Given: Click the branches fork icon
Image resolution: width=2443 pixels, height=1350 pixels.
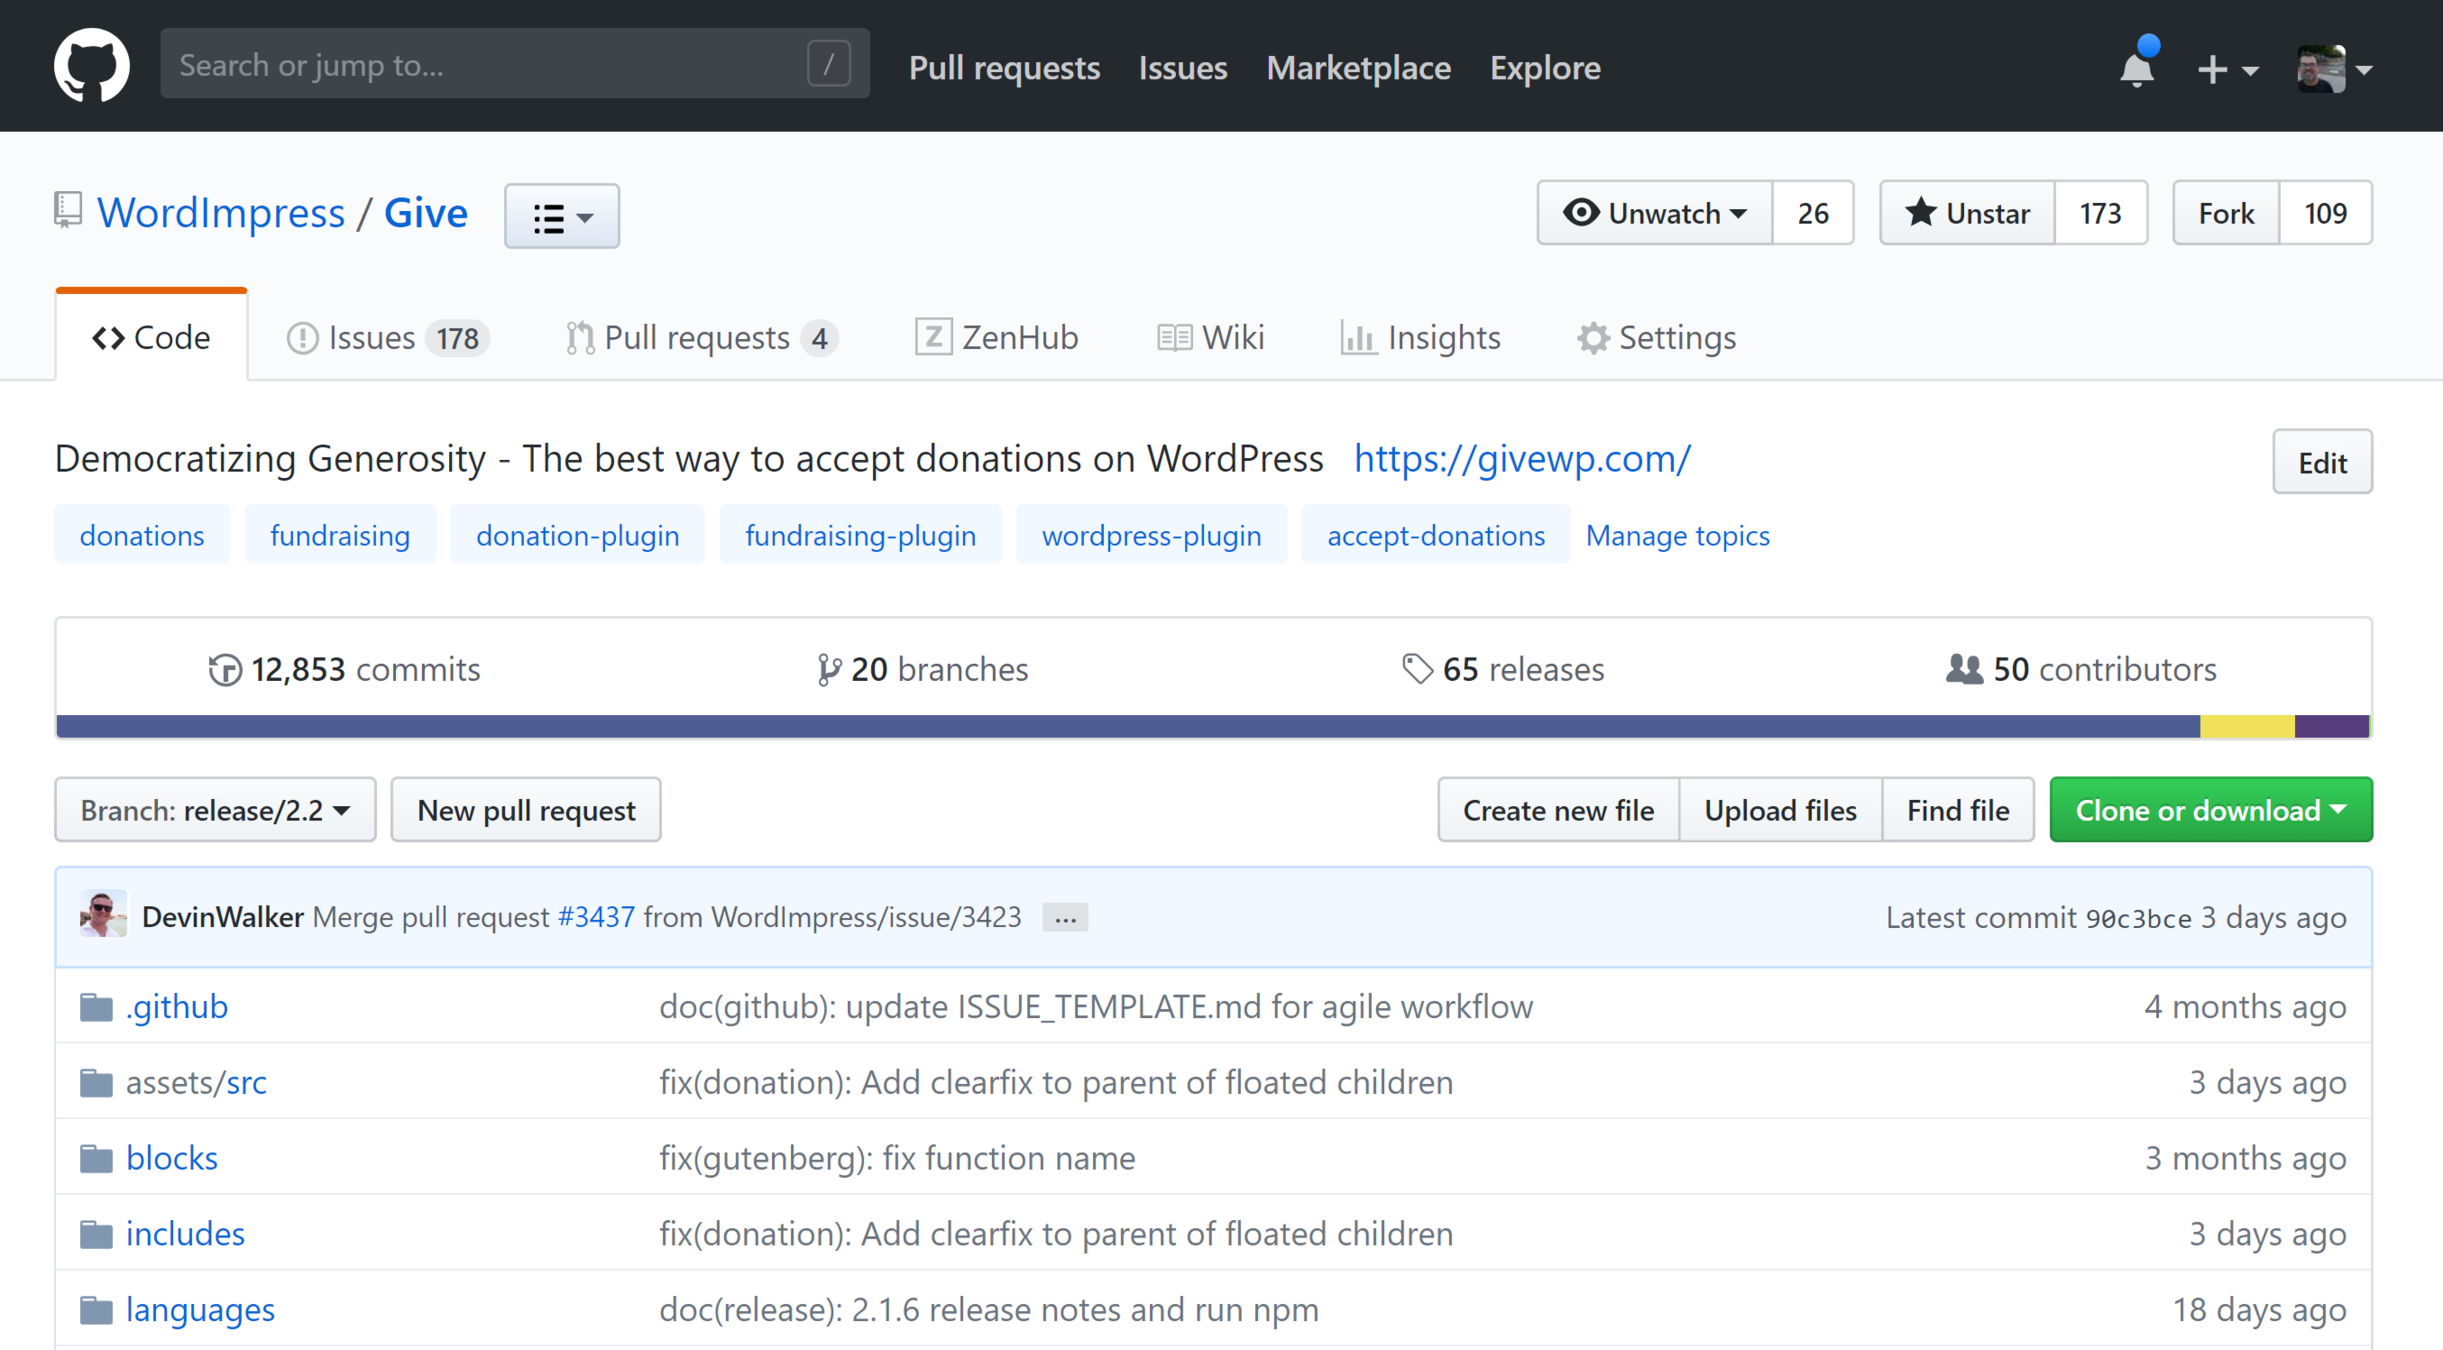Looking at the screenshot, I should [828, 669].
